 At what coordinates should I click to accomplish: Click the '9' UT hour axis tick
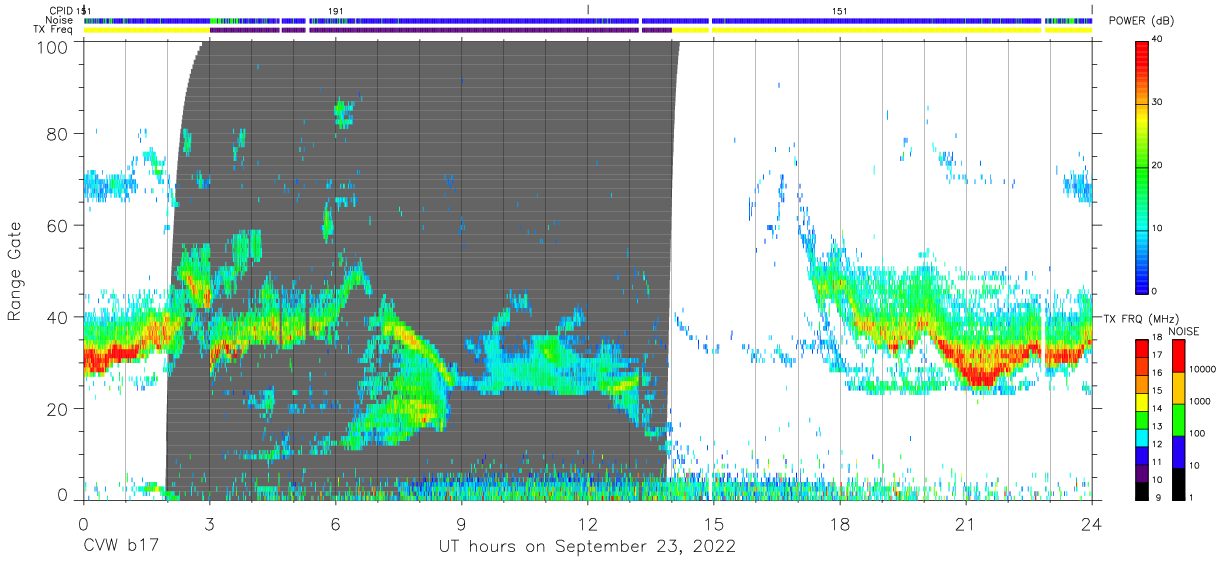(461, 523)
